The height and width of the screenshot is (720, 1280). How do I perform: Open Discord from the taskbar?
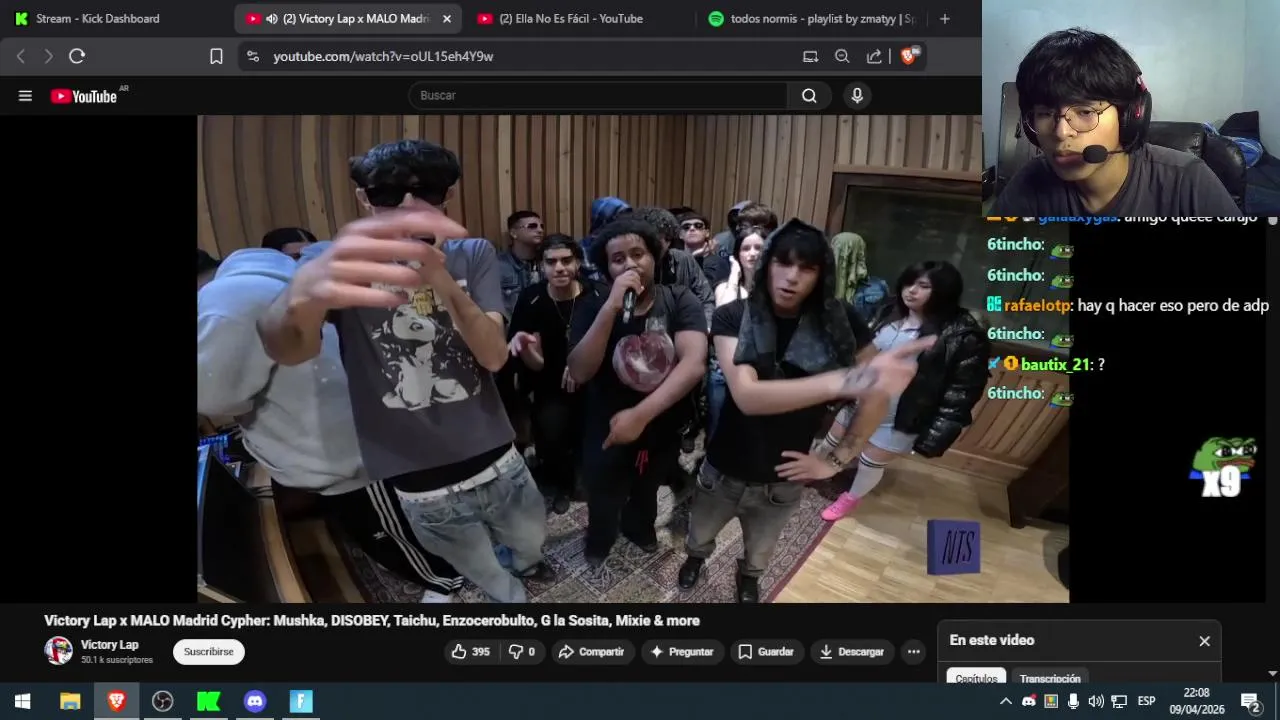255,701
